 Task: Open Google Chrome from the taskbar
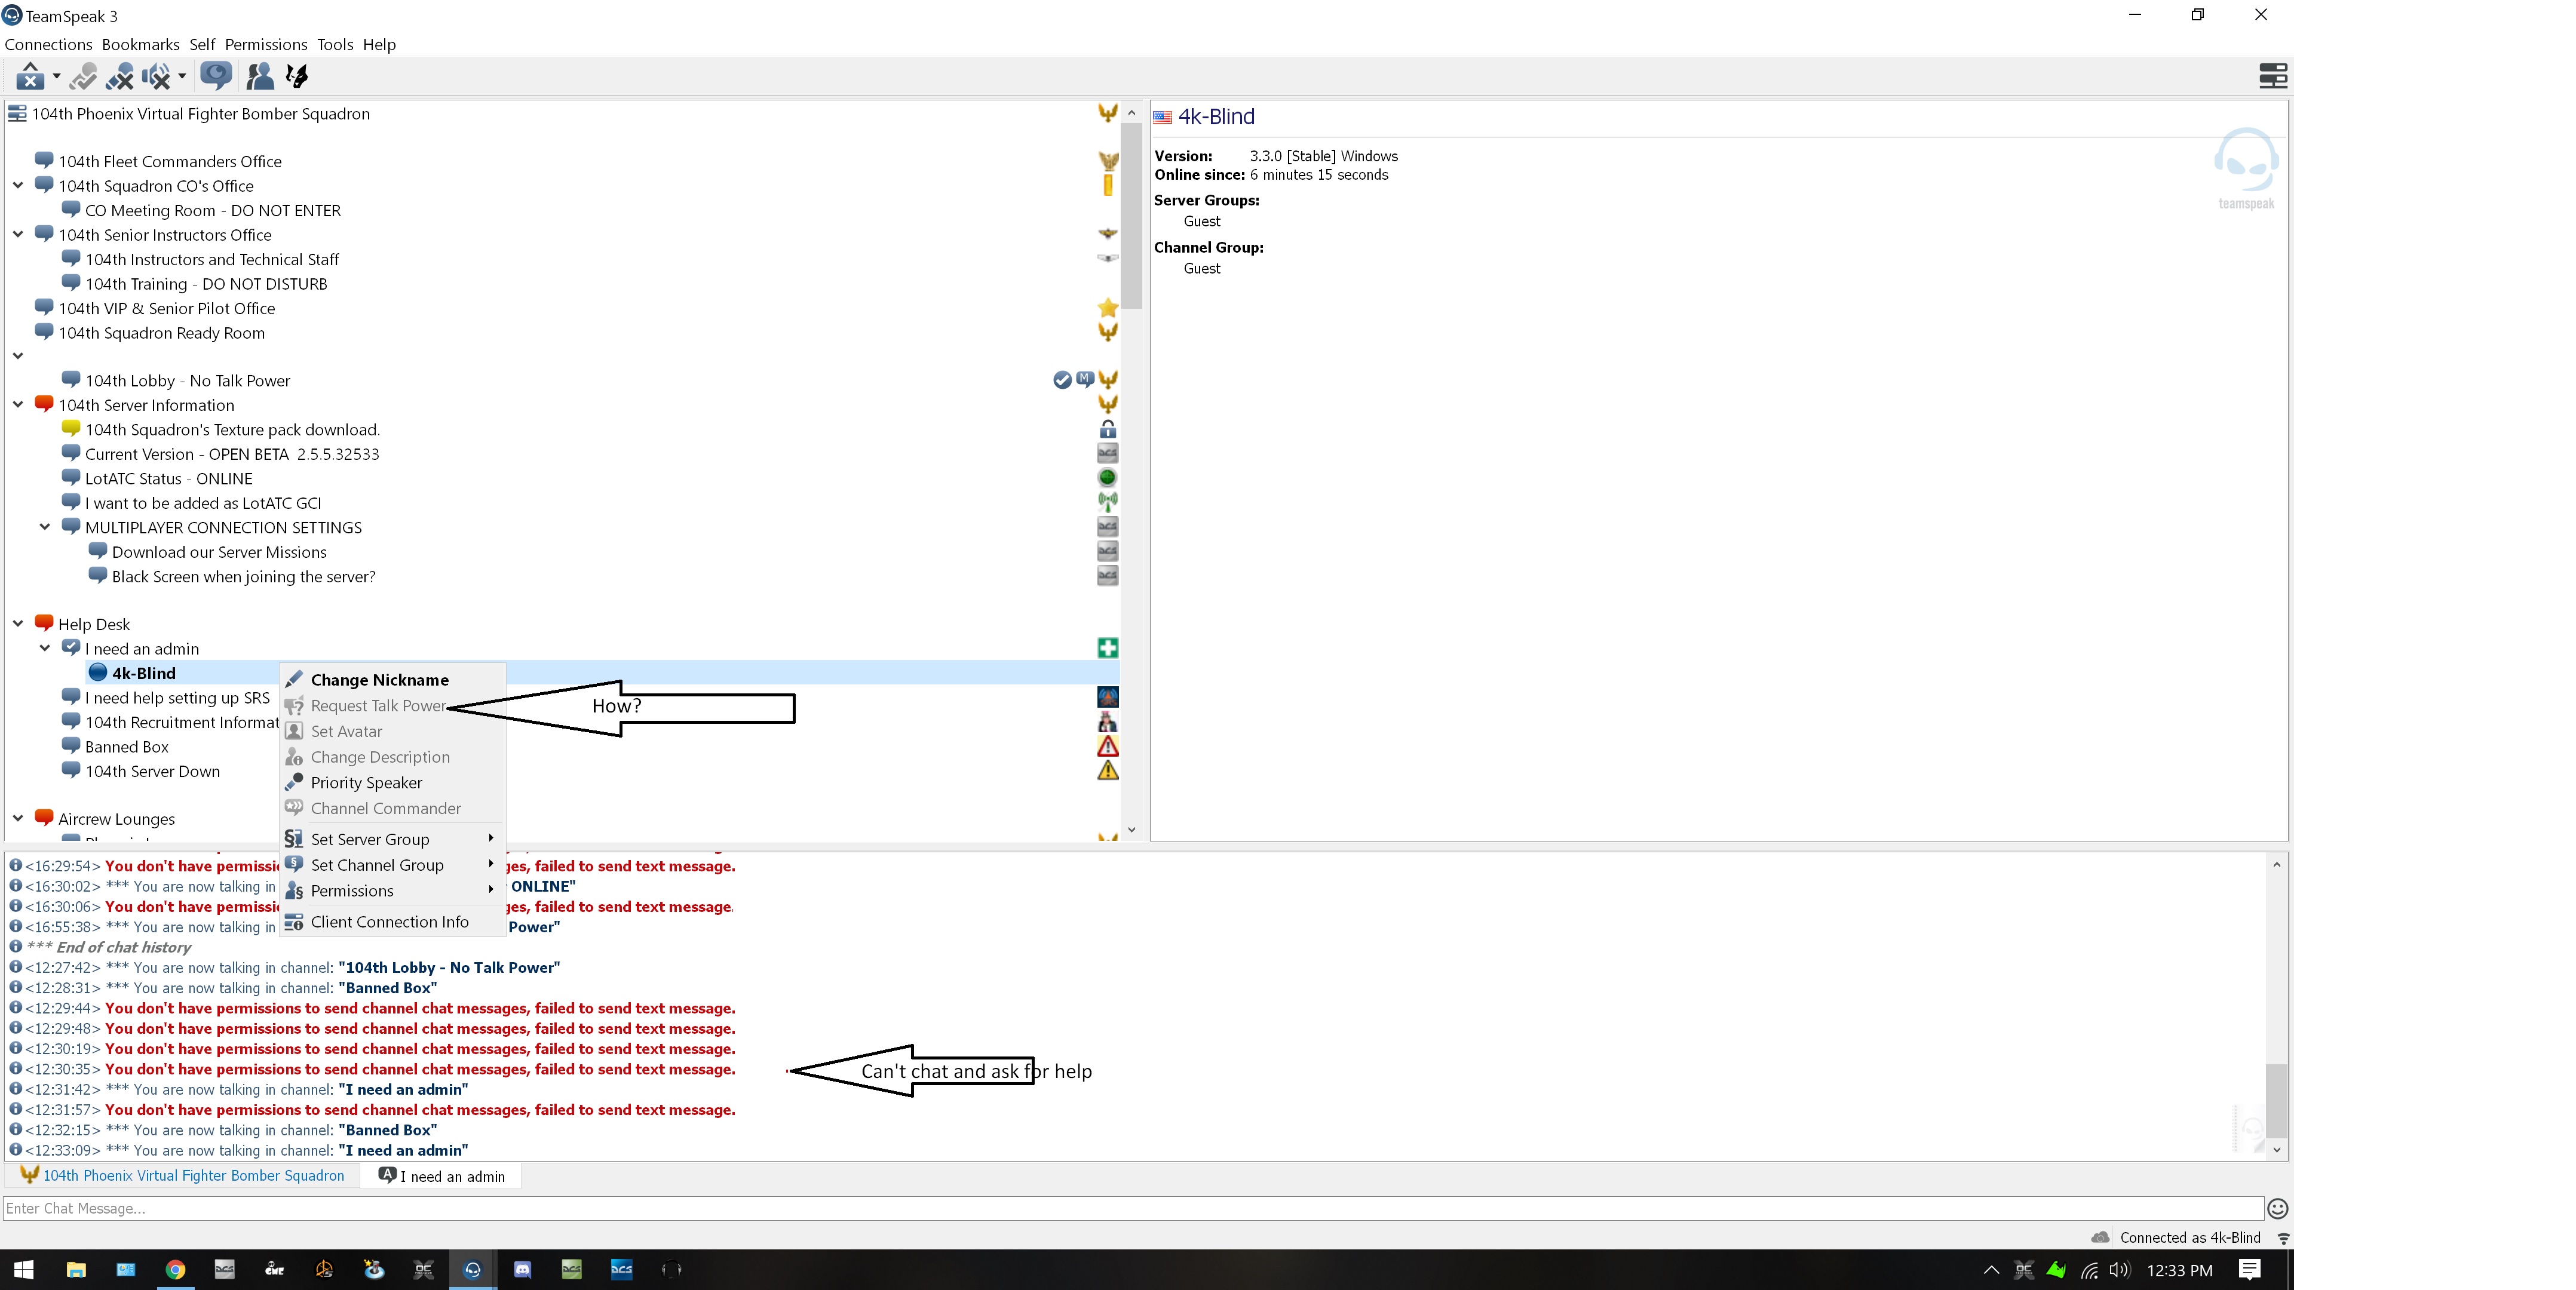coord(175,1270)
